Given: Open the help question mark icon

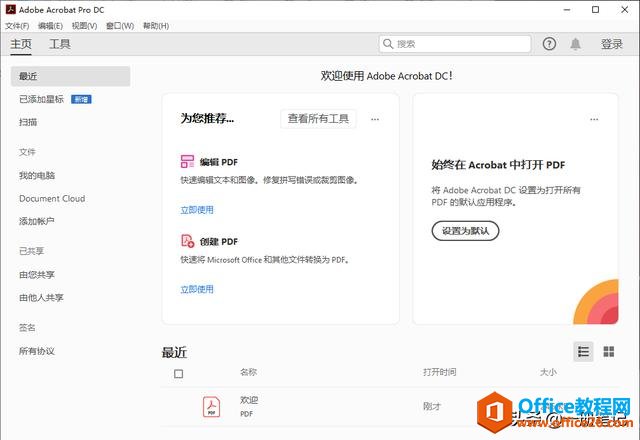Looking at the screenshot, I should [549, 44].
